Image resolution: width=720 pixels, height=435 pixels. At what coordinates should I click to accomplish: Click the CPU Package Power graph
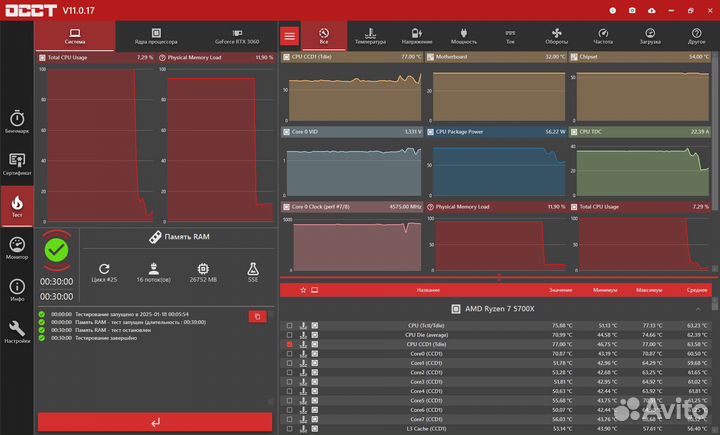(x=498, y=161)
